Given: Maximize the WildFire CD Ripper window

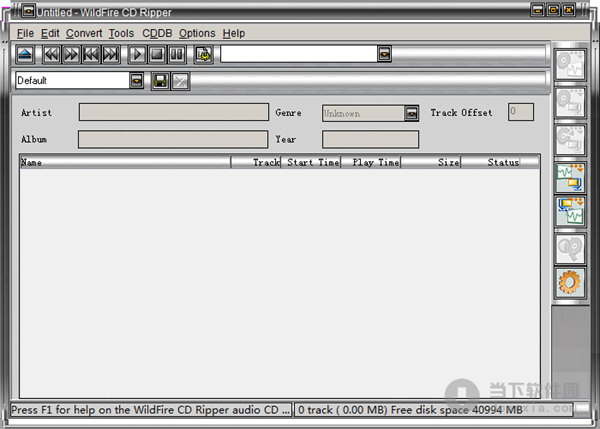Looking at the screenshot, I should point(553,10).
